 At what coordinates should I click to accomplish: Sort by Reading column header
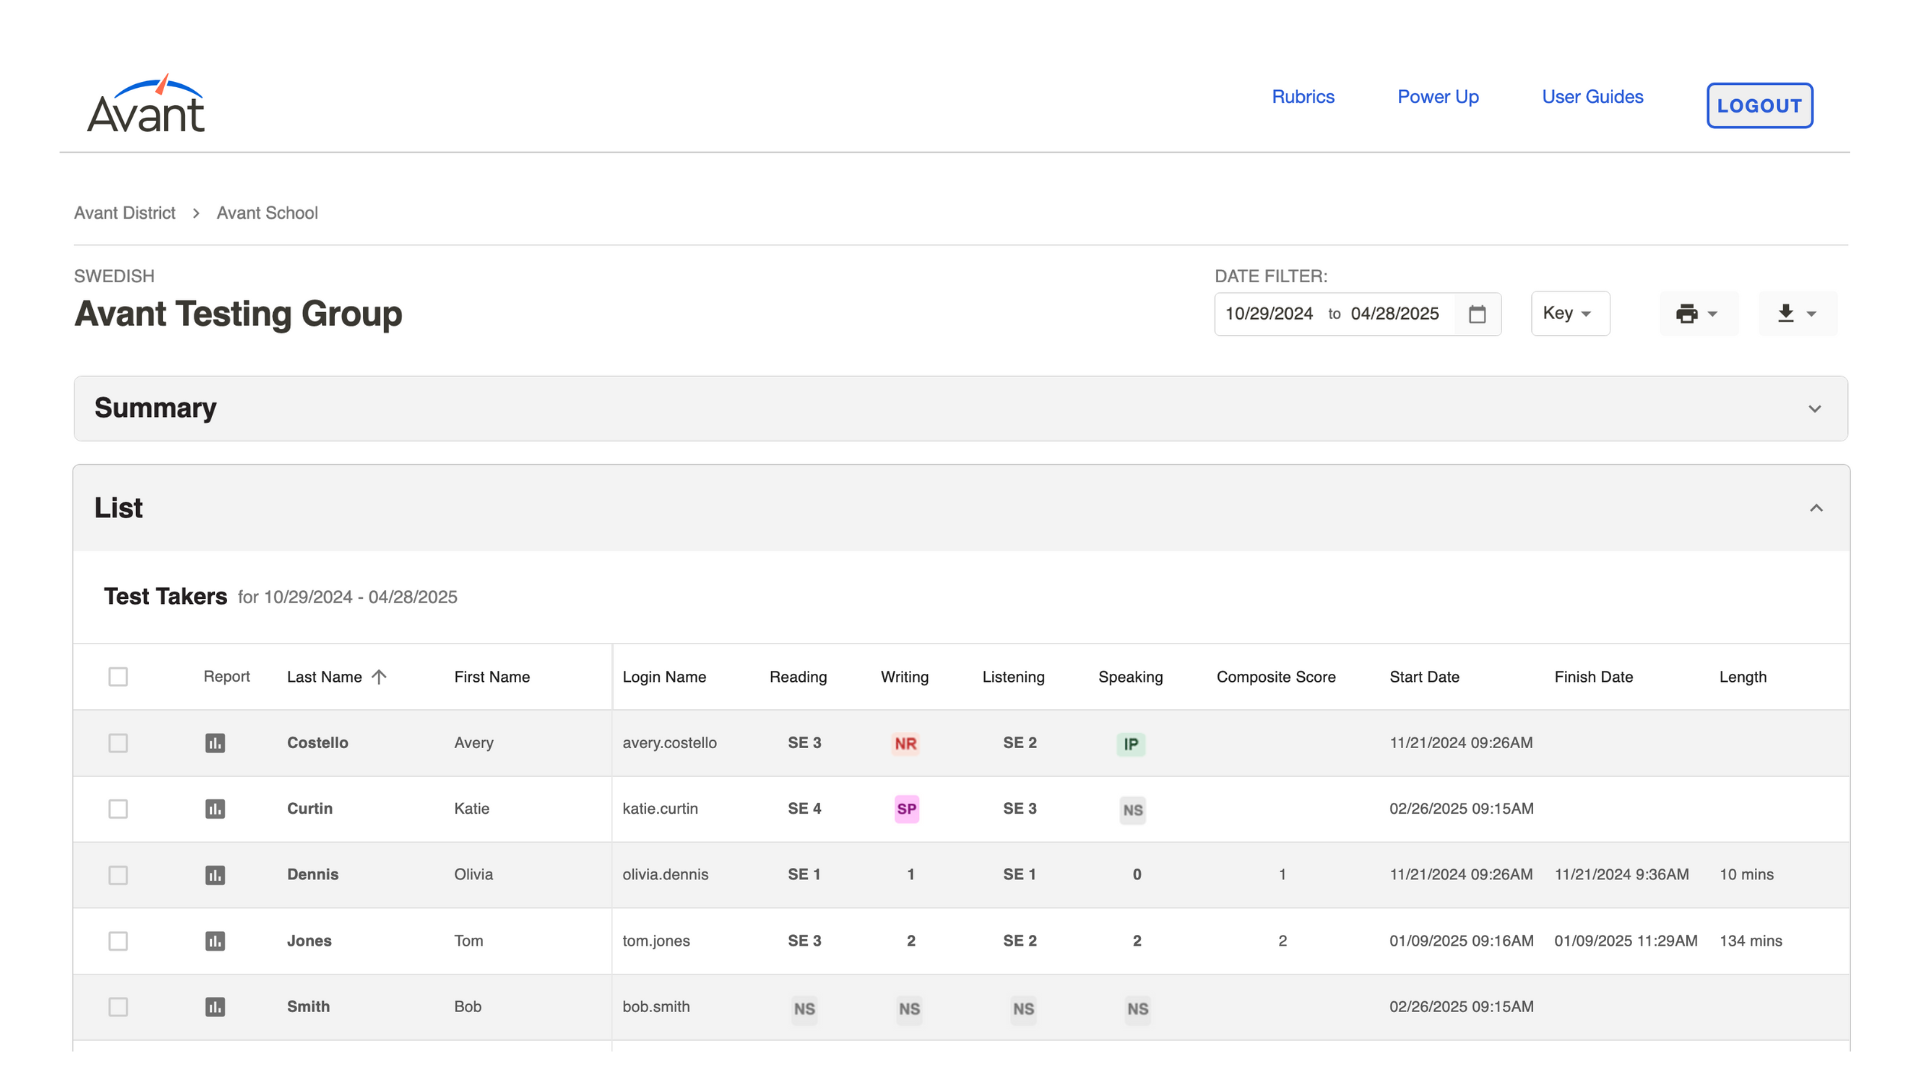coord(798,677)
